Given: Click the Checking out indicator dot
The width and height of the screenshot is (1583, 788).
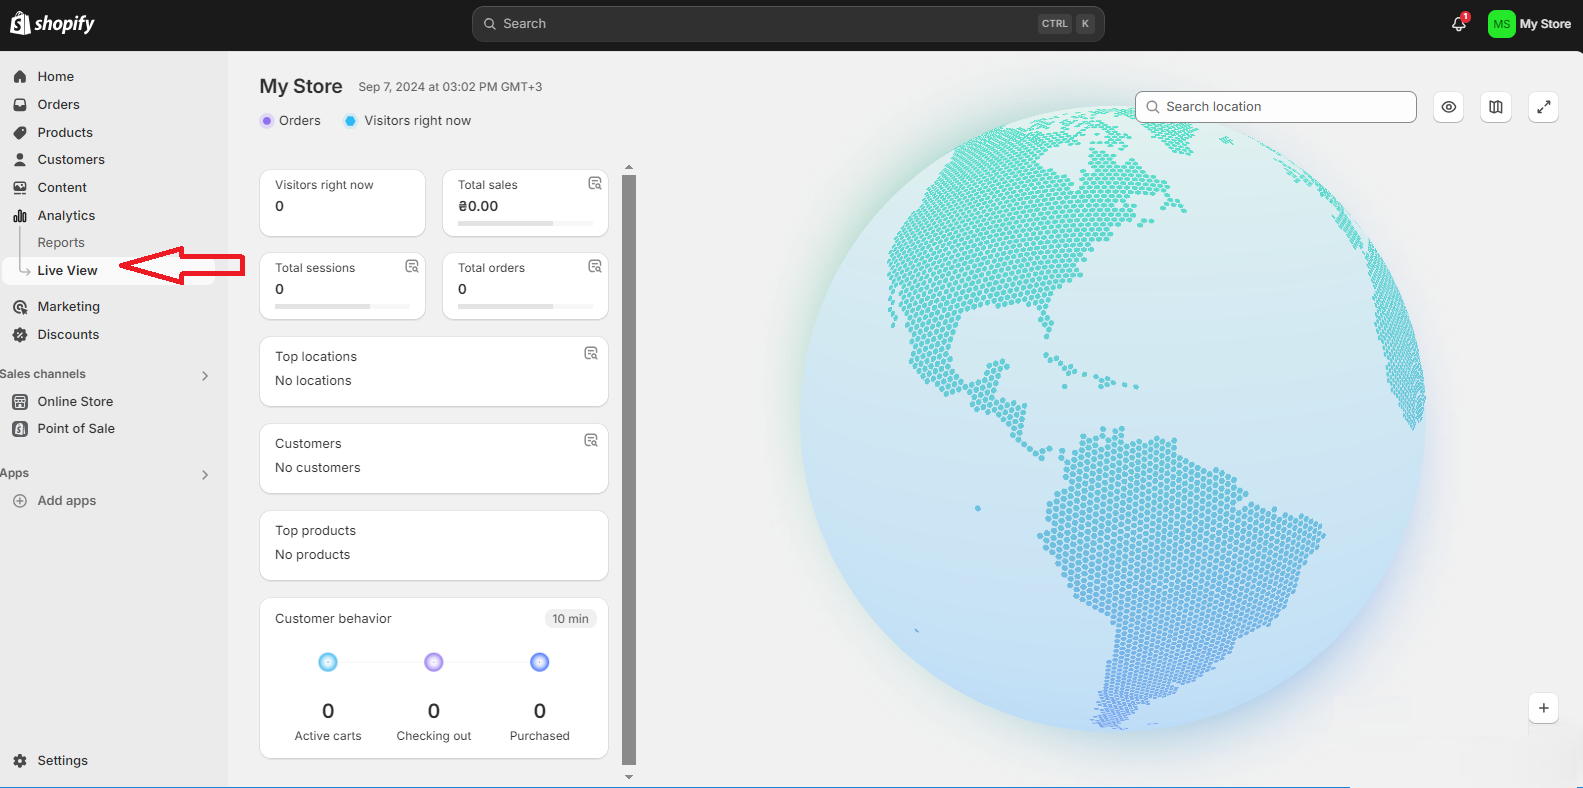Looking at the screenshot, I should point(434,662).
